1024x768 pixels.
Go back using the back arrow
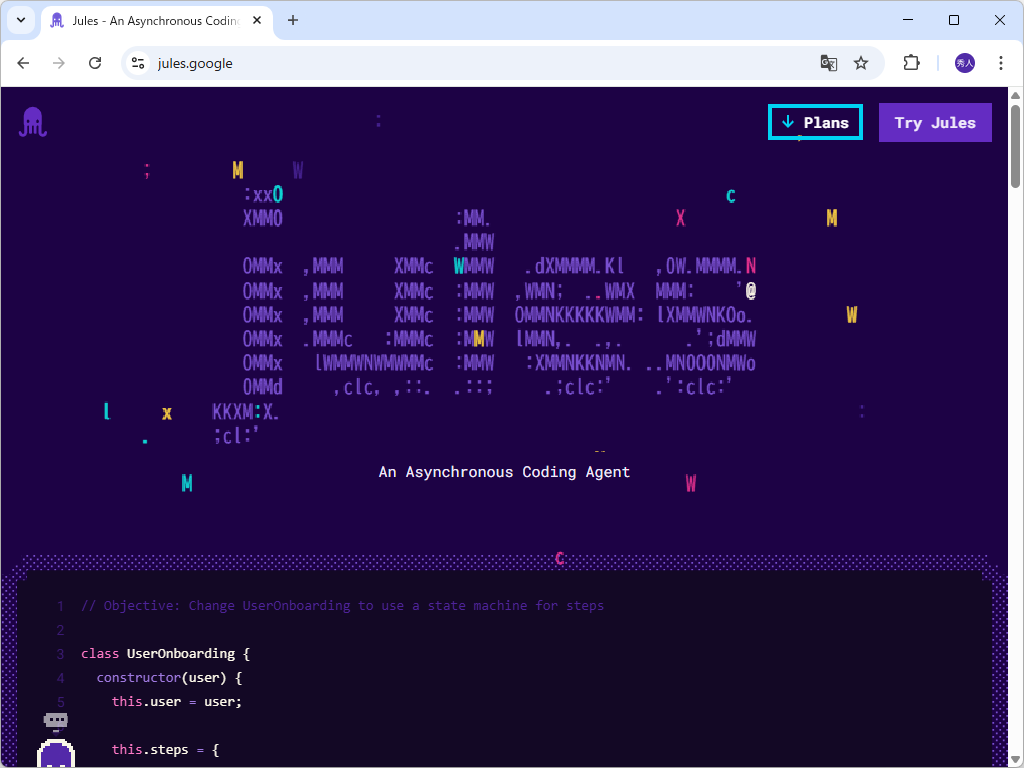[23, 62]
